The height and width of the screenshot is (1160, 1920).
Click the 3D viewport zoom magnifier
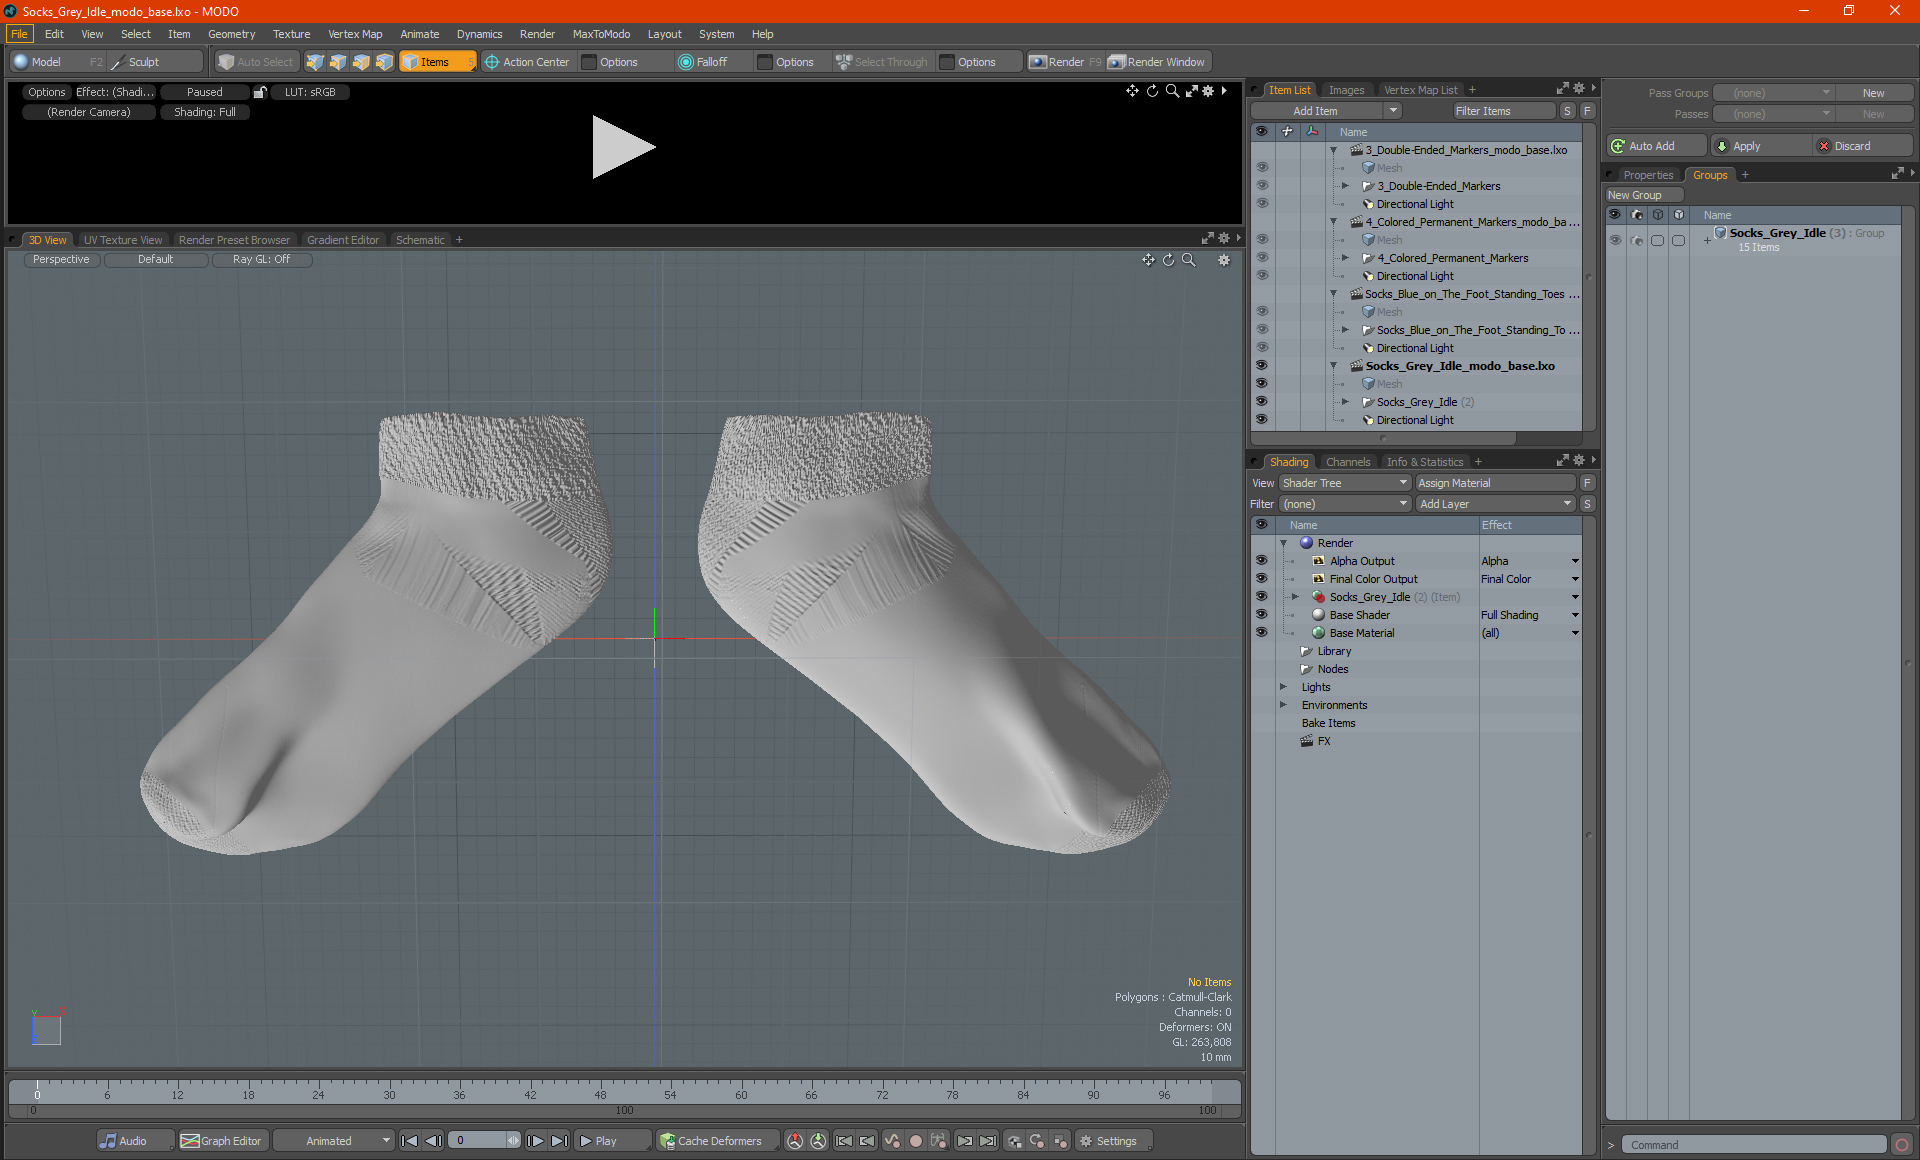(1189, 260)
